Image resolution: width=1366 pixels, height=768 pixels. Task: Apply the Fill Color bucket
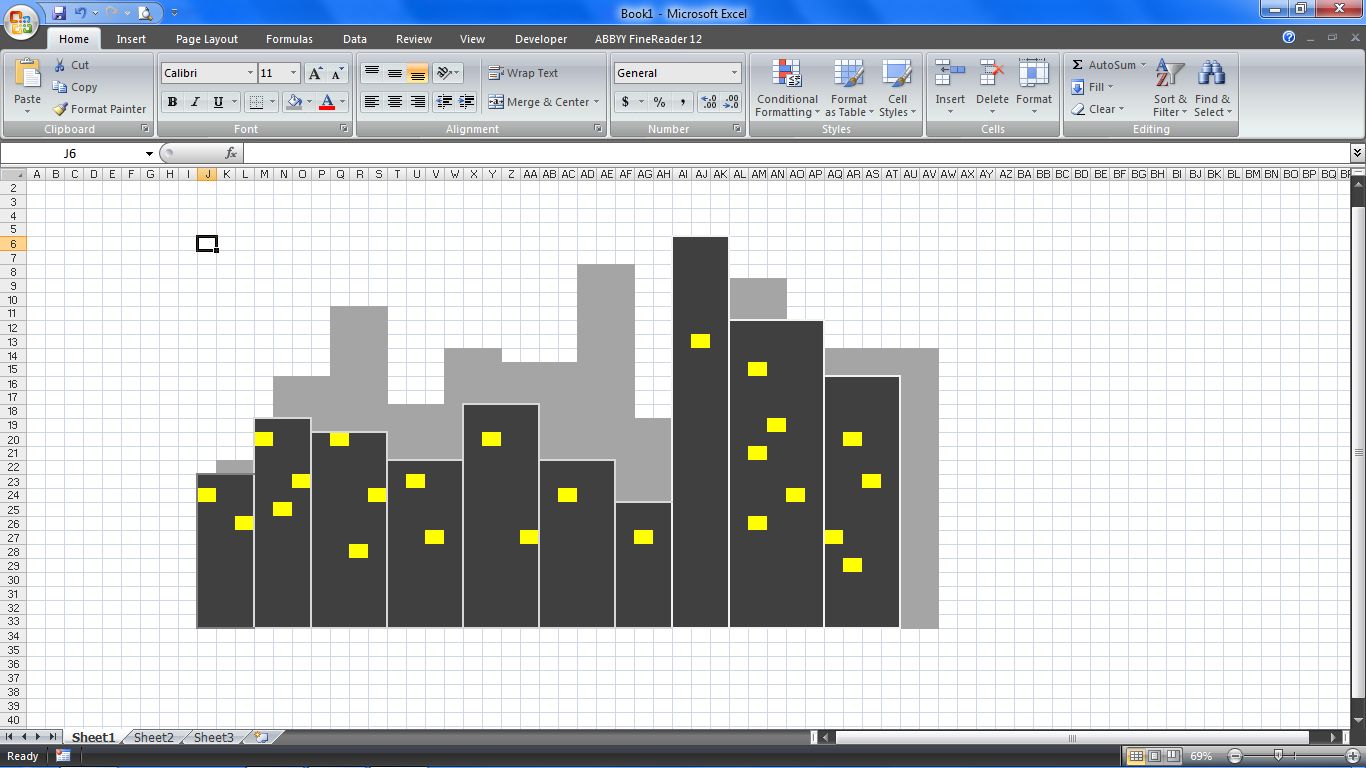tap(294, 102)
